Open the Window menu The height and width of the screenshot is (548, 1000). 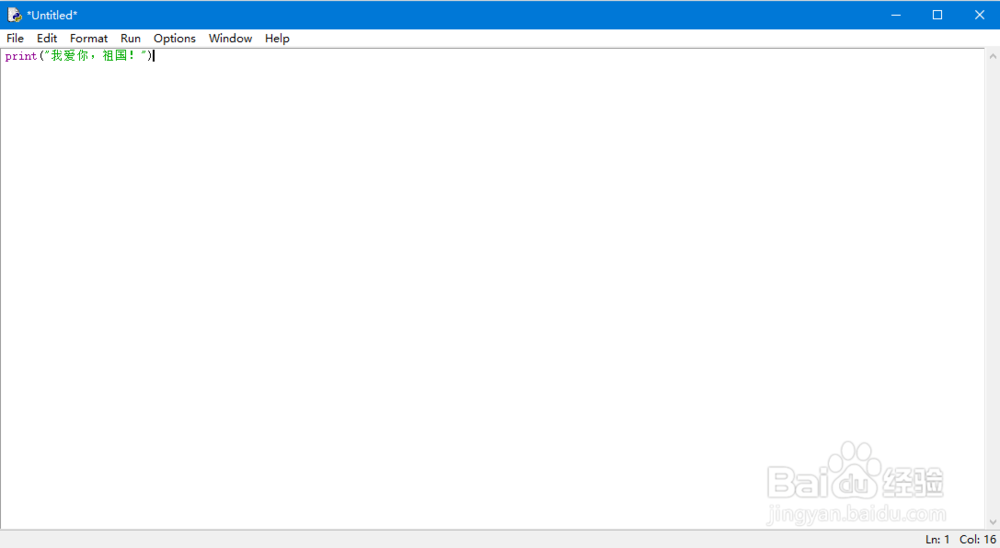pos(230,38)
